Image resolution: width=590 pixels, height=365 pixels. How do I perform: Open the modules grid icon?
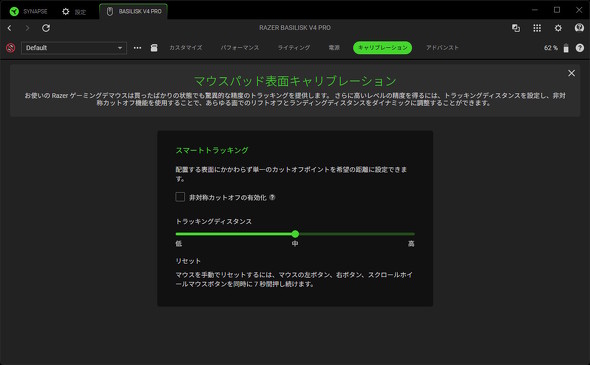click(537, 28)
